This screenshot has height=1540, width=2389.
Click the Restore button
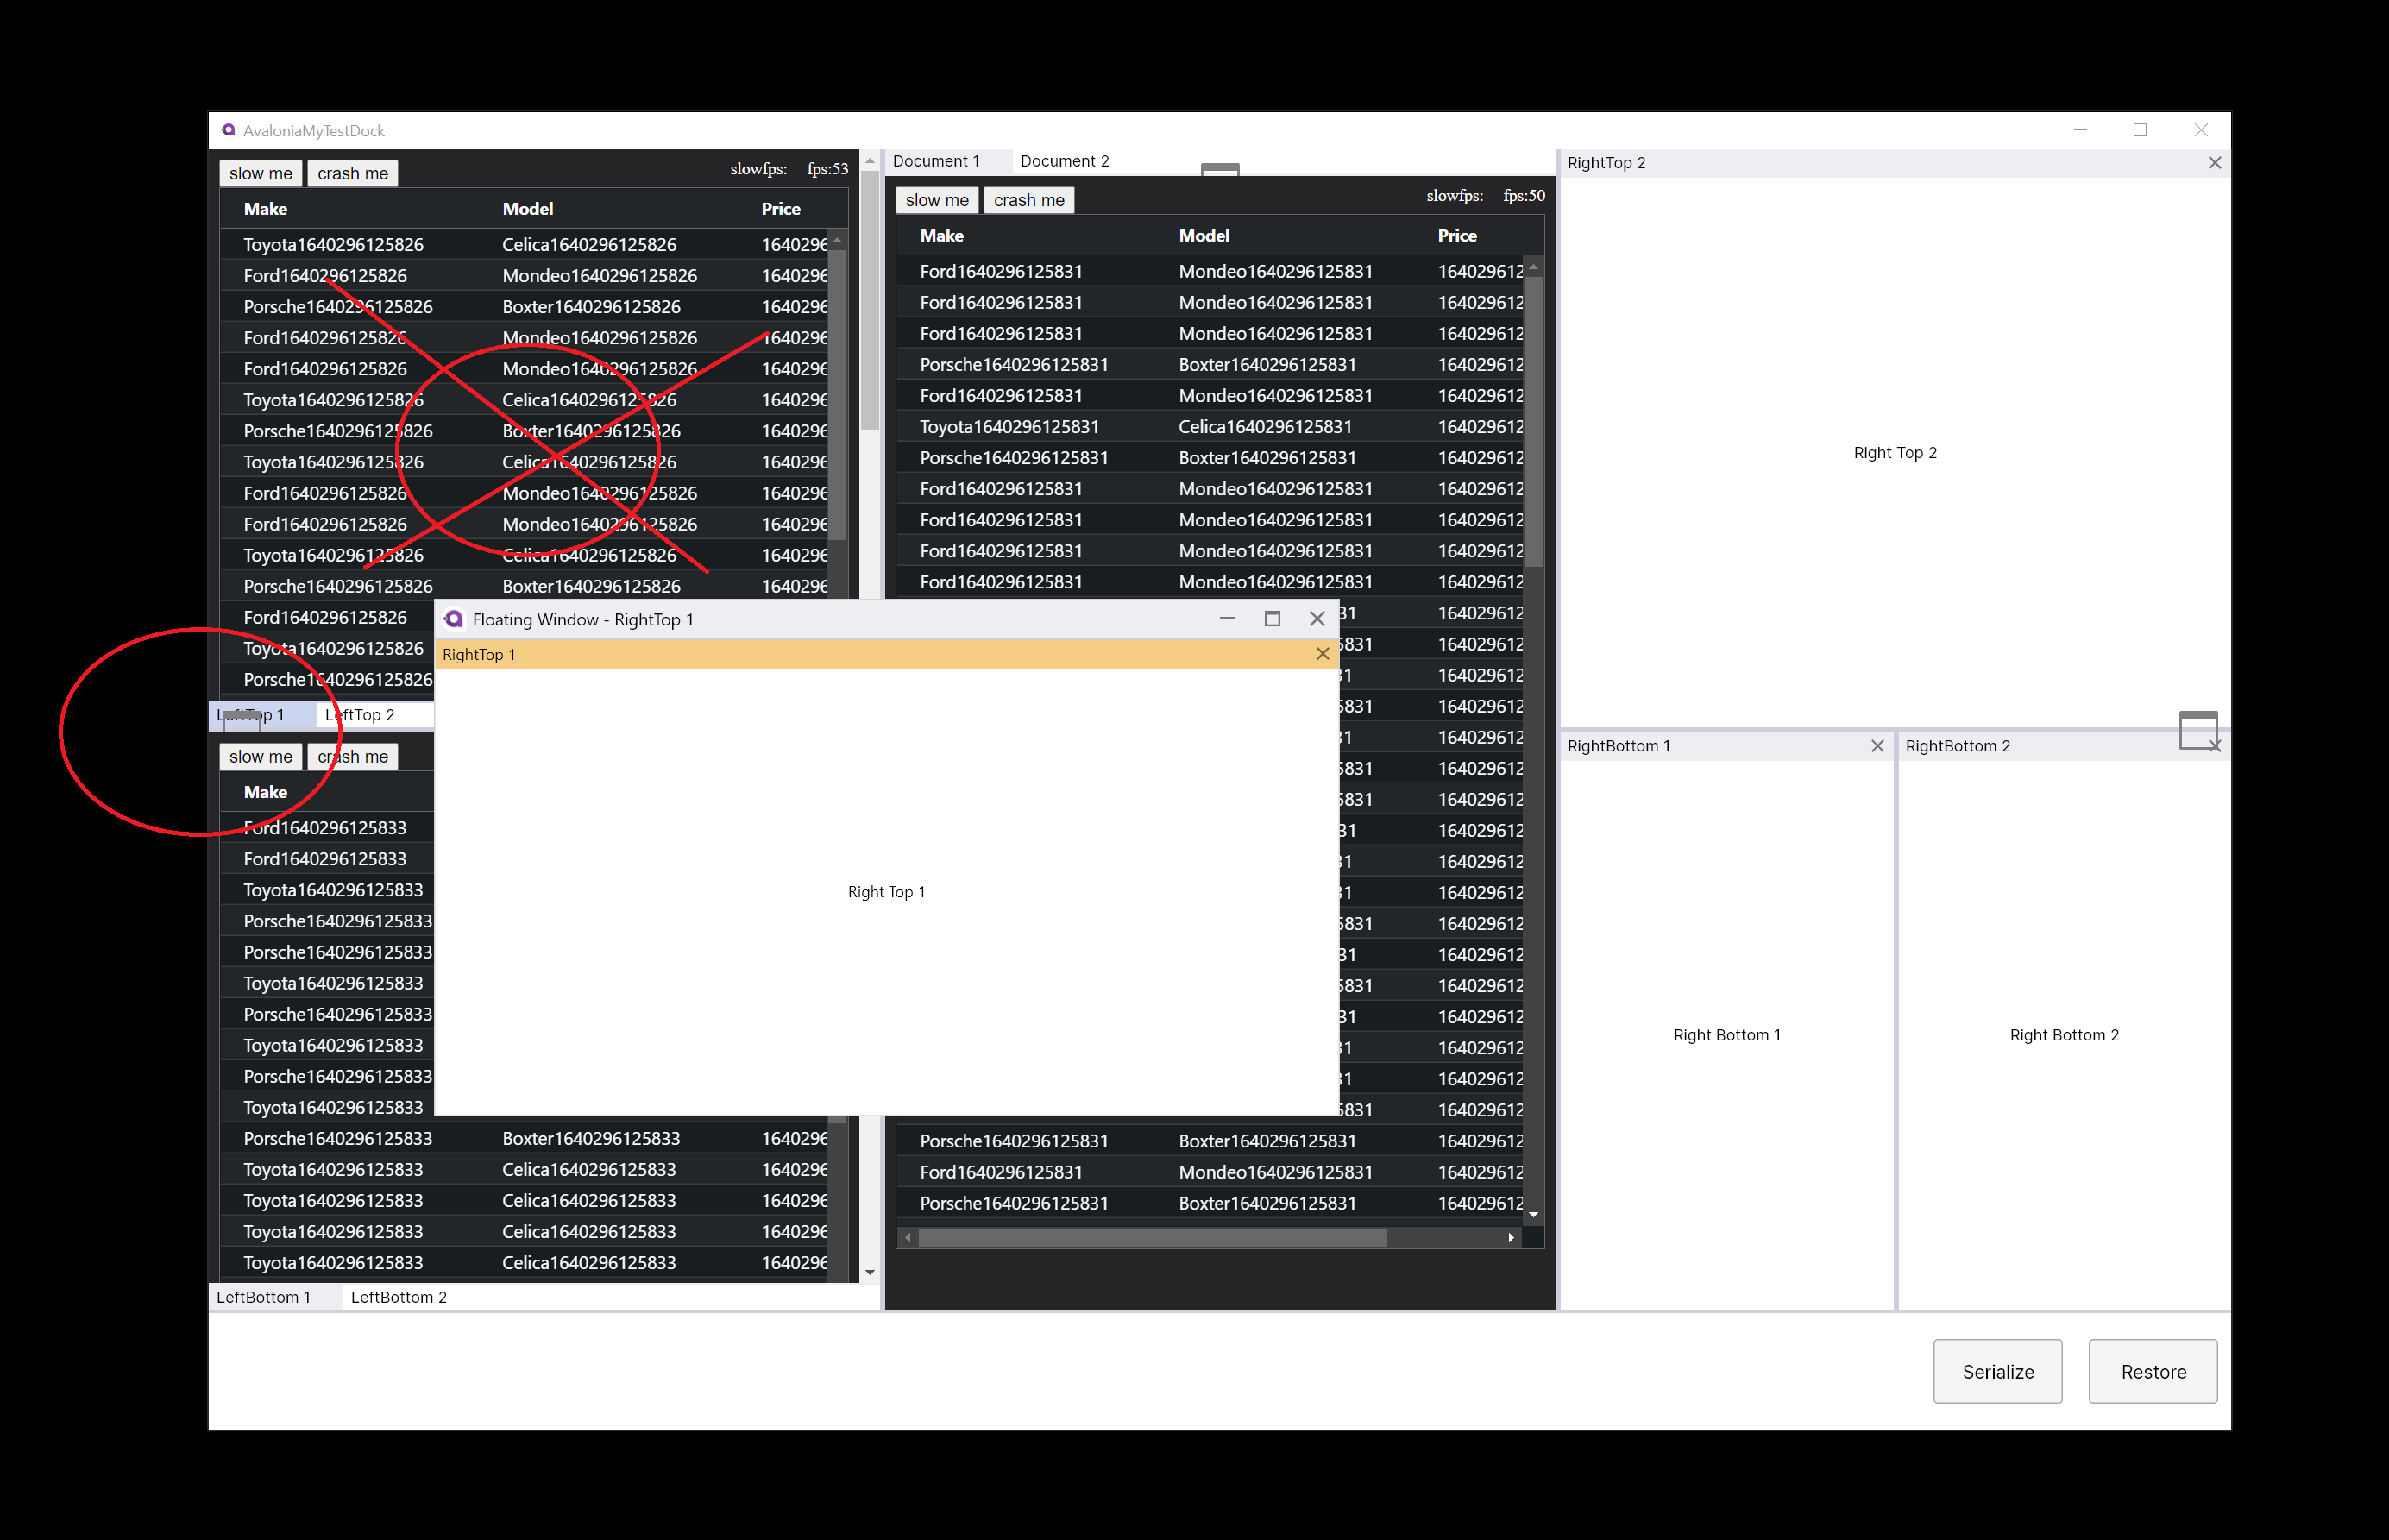(2152, 1371)
